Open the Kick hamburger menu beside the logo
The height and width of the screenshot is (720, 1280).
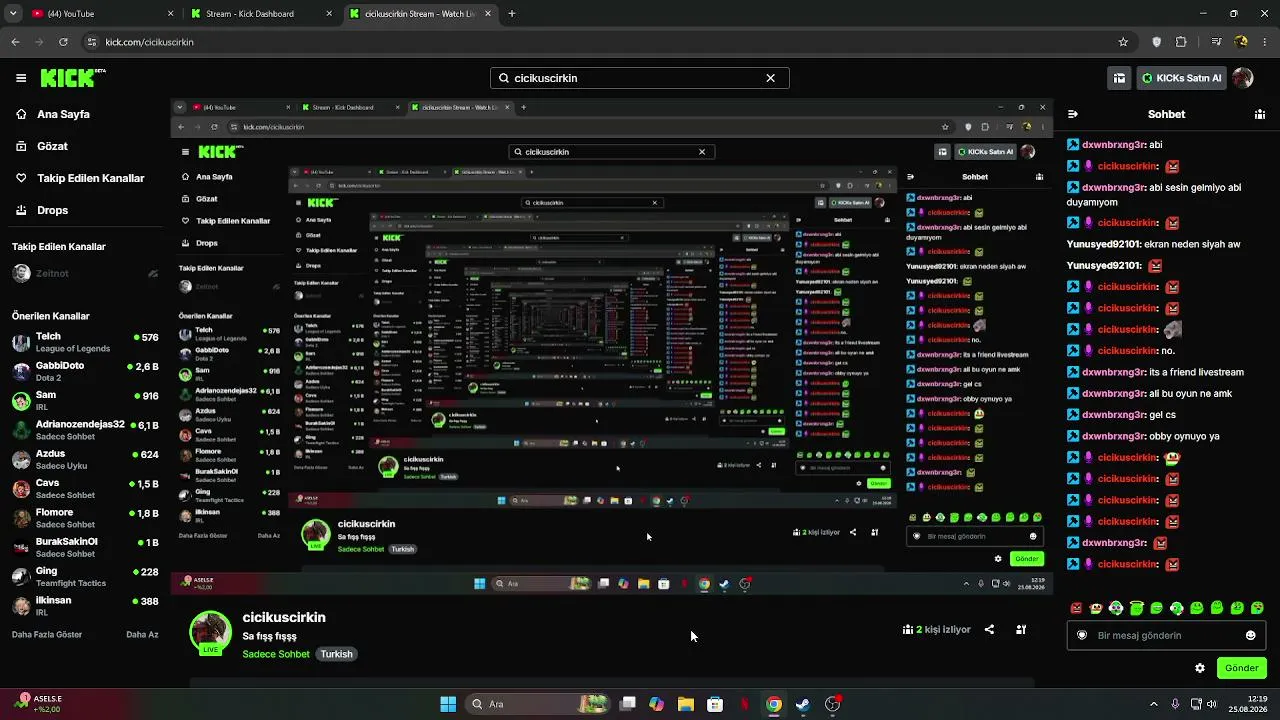(x=21, y=78)
